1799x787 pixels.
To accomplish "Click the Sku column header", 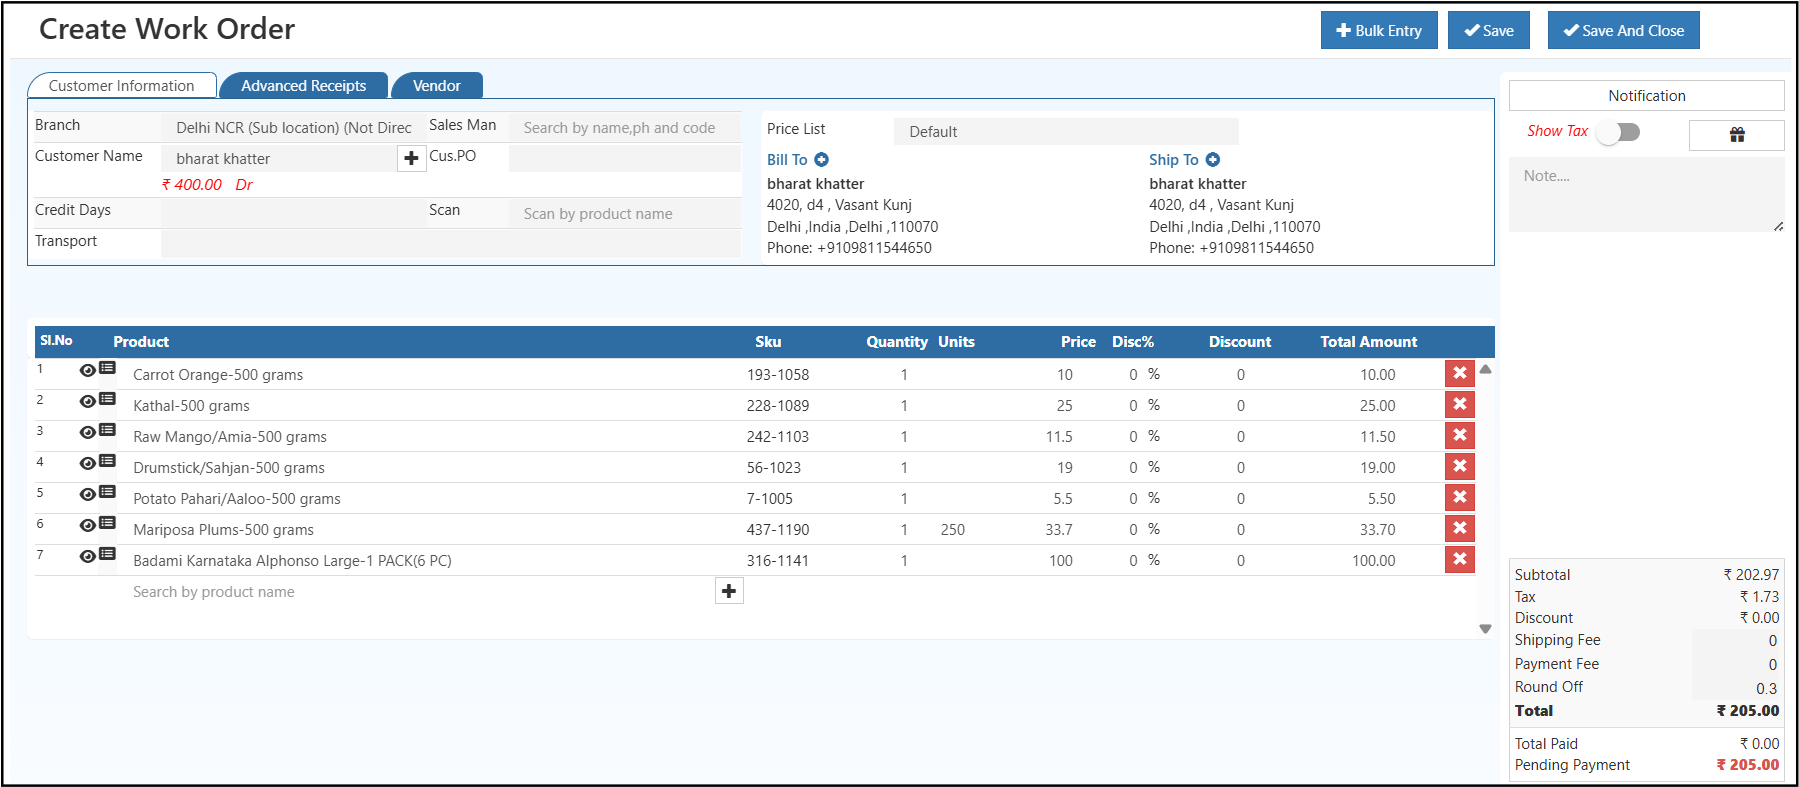I will click(768, 342).
